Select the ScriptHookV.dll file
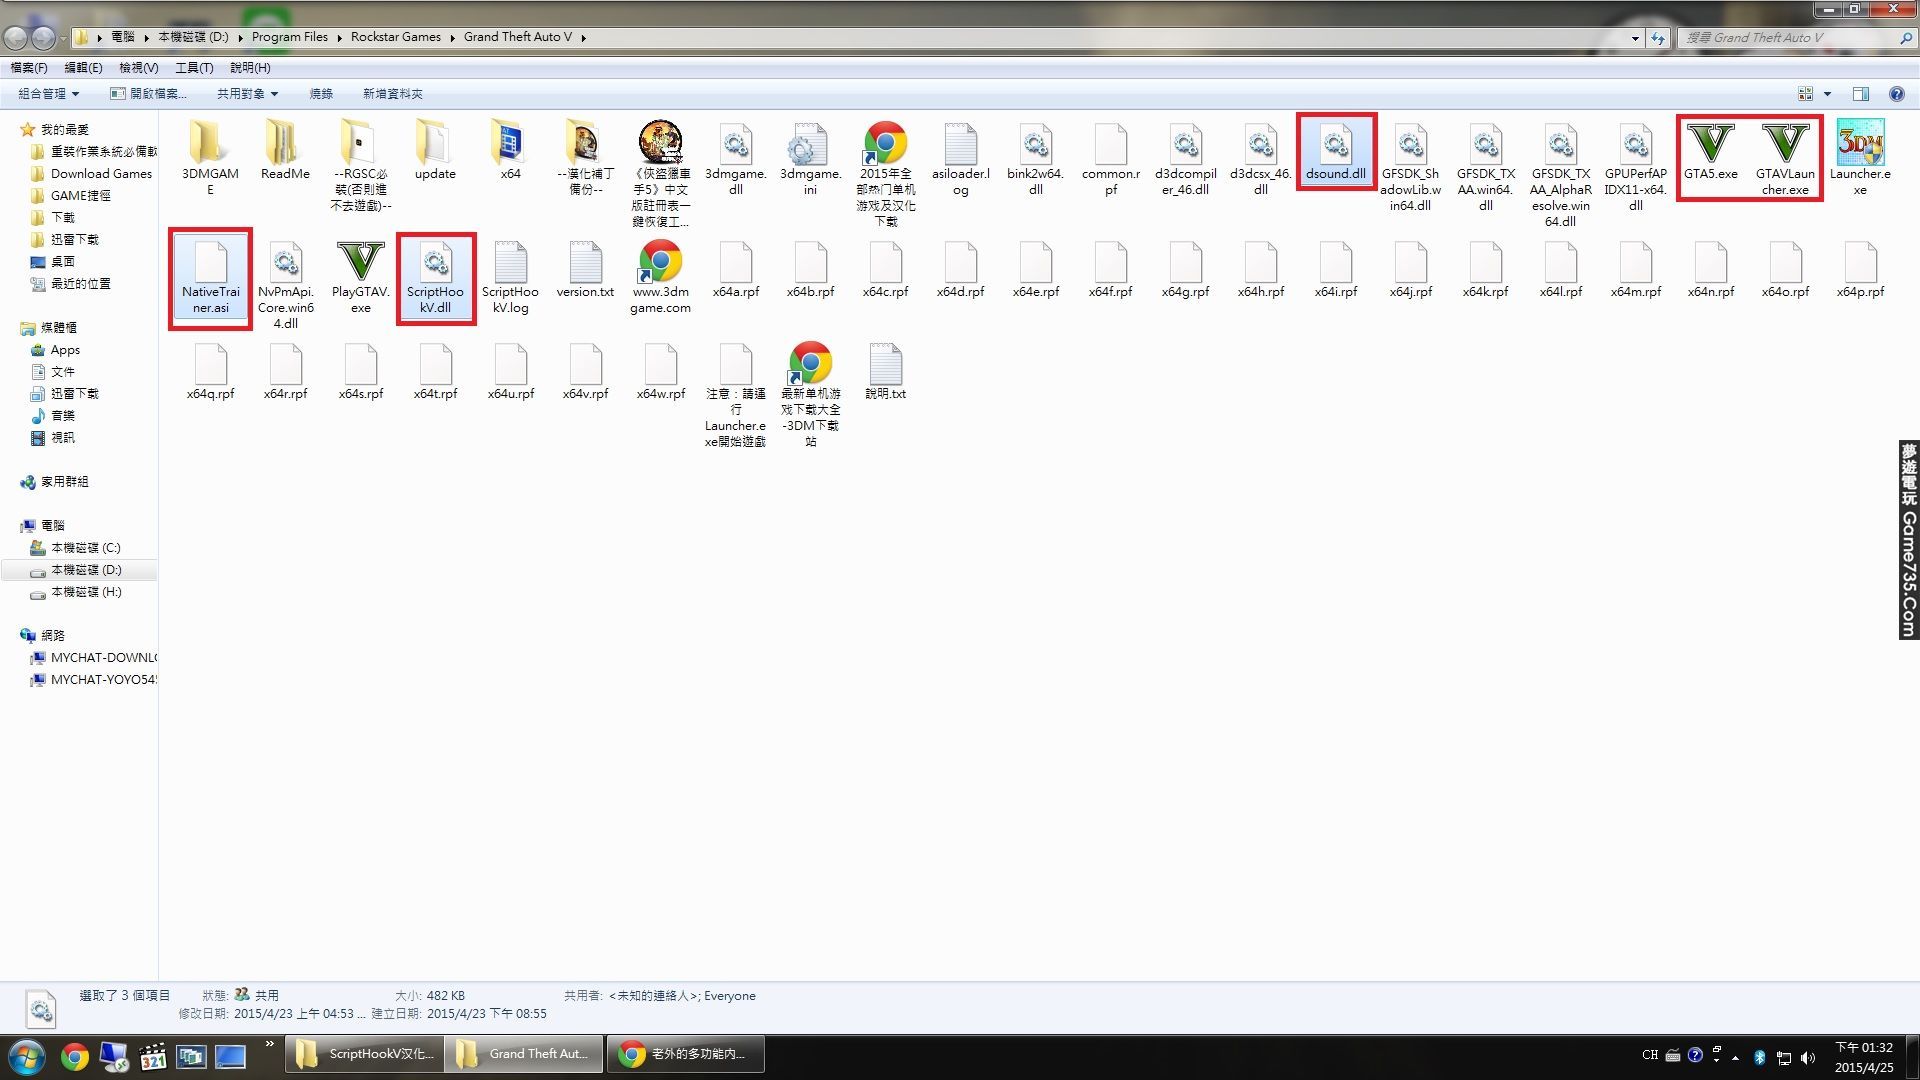The width and height of the screenshot is (1920, 1080). (435, 265)
